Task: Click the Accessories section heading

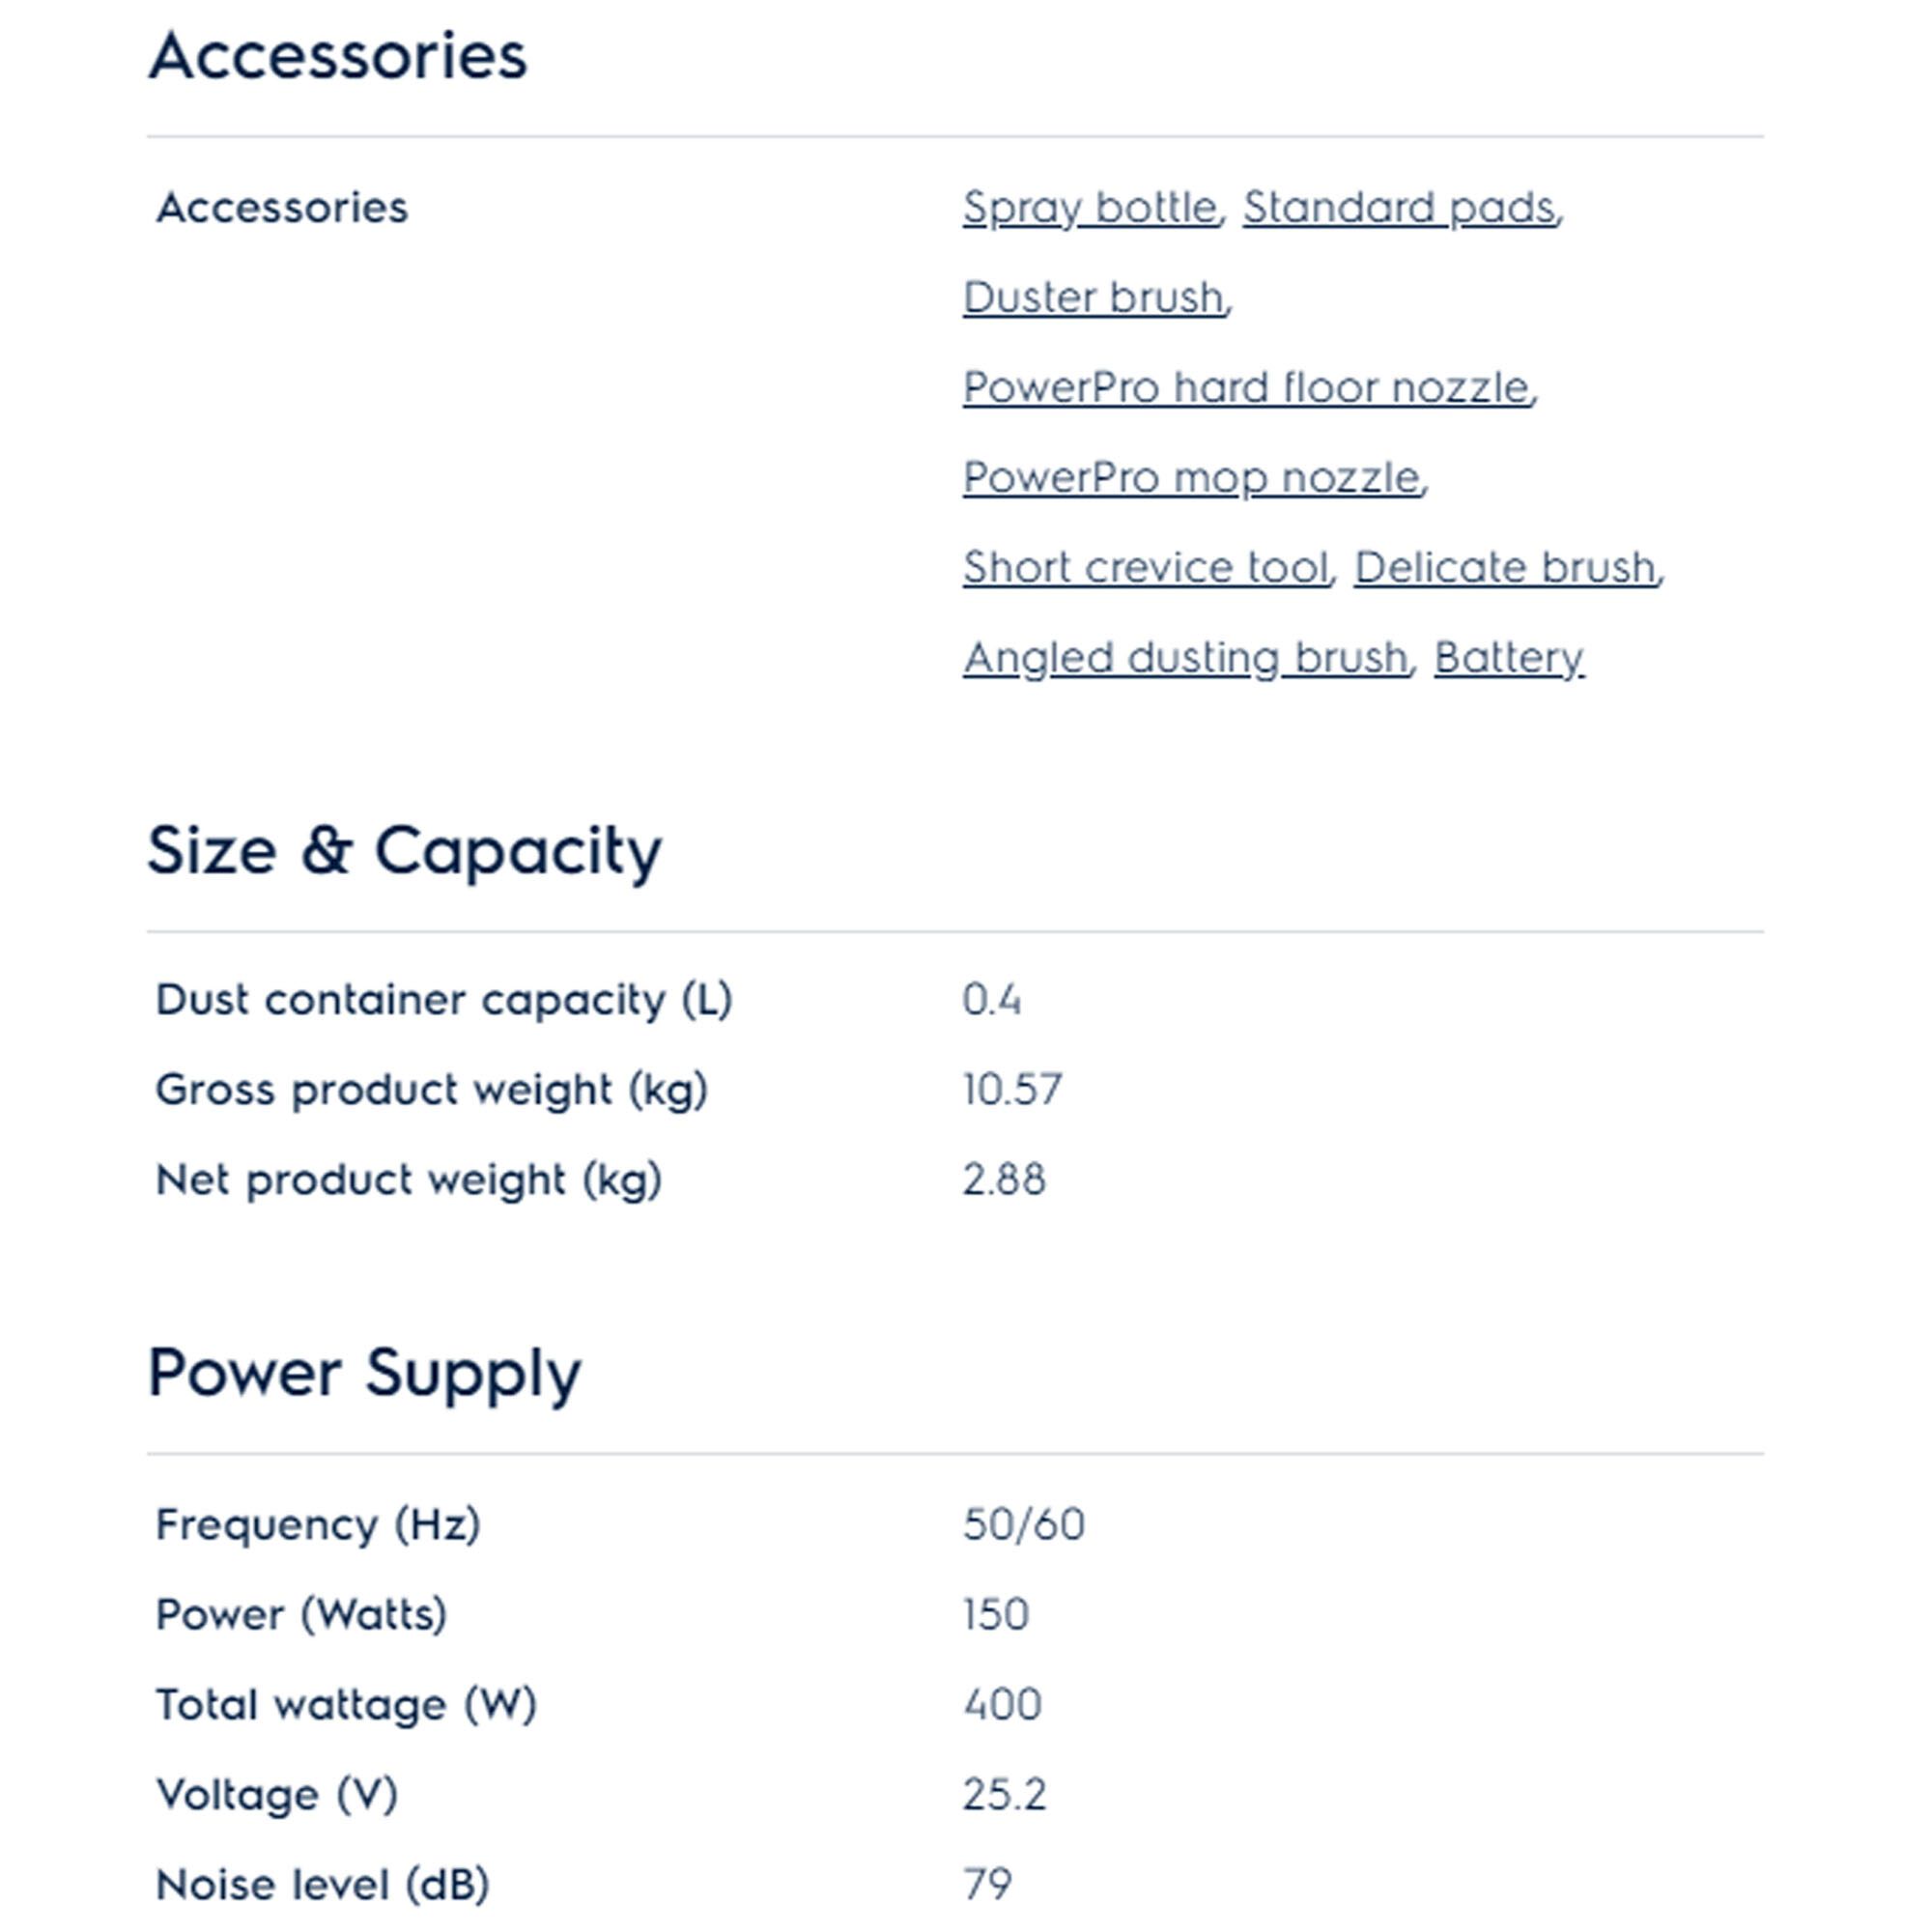Action: pyautogui.click(x=338, y=56)
